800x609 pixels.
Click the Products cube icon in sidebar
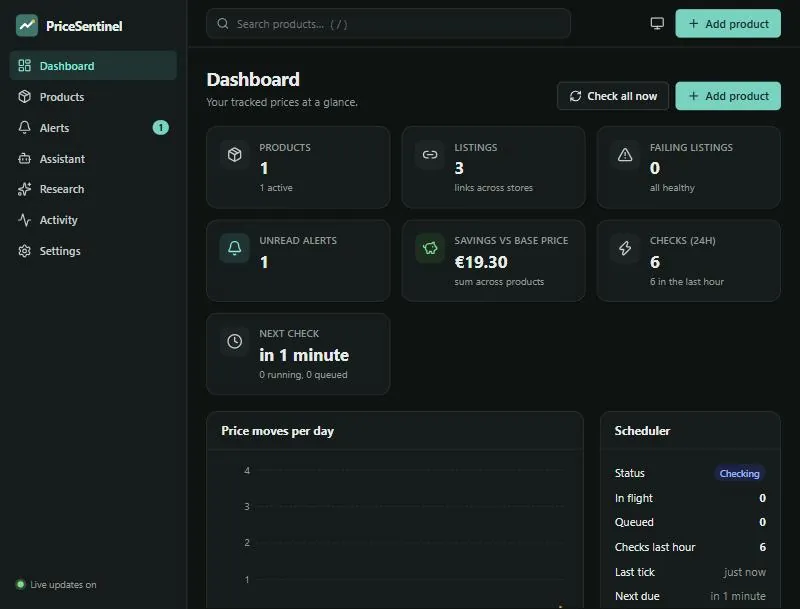24,96
